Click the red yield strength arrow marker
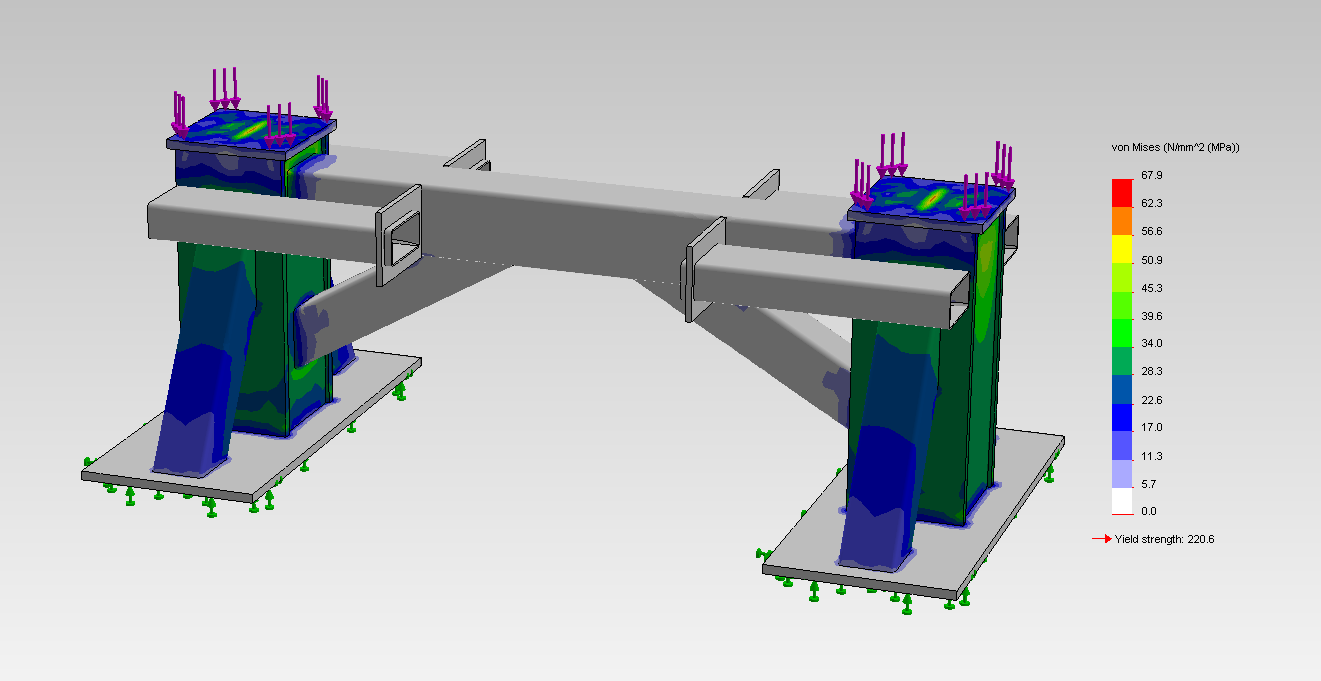 1101,539
